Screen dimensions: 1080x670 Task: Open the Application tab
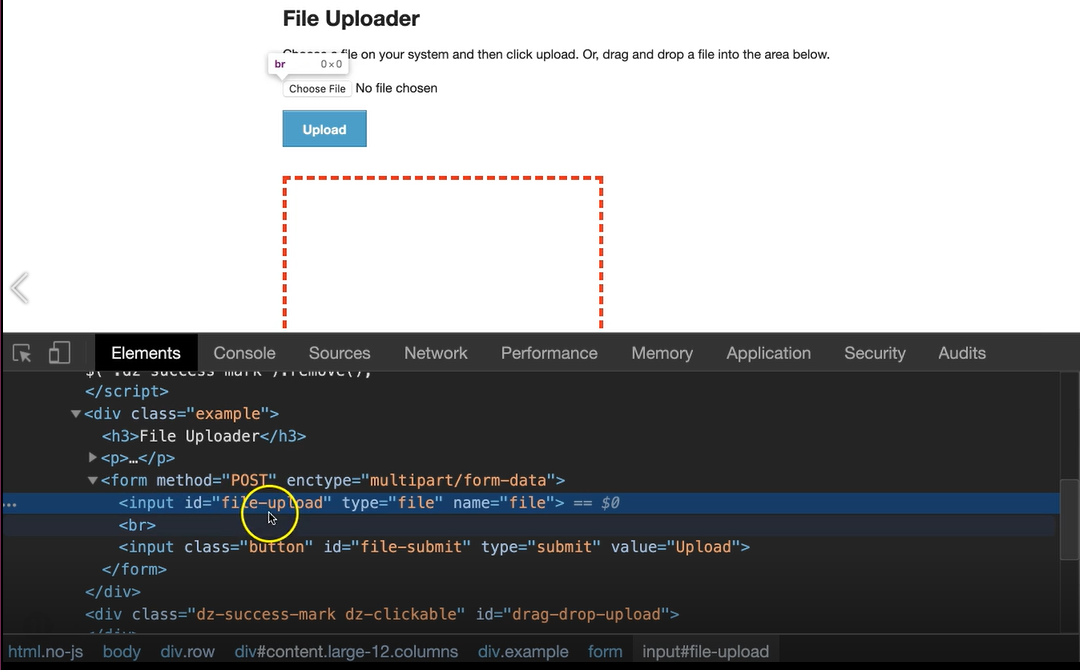769,353
